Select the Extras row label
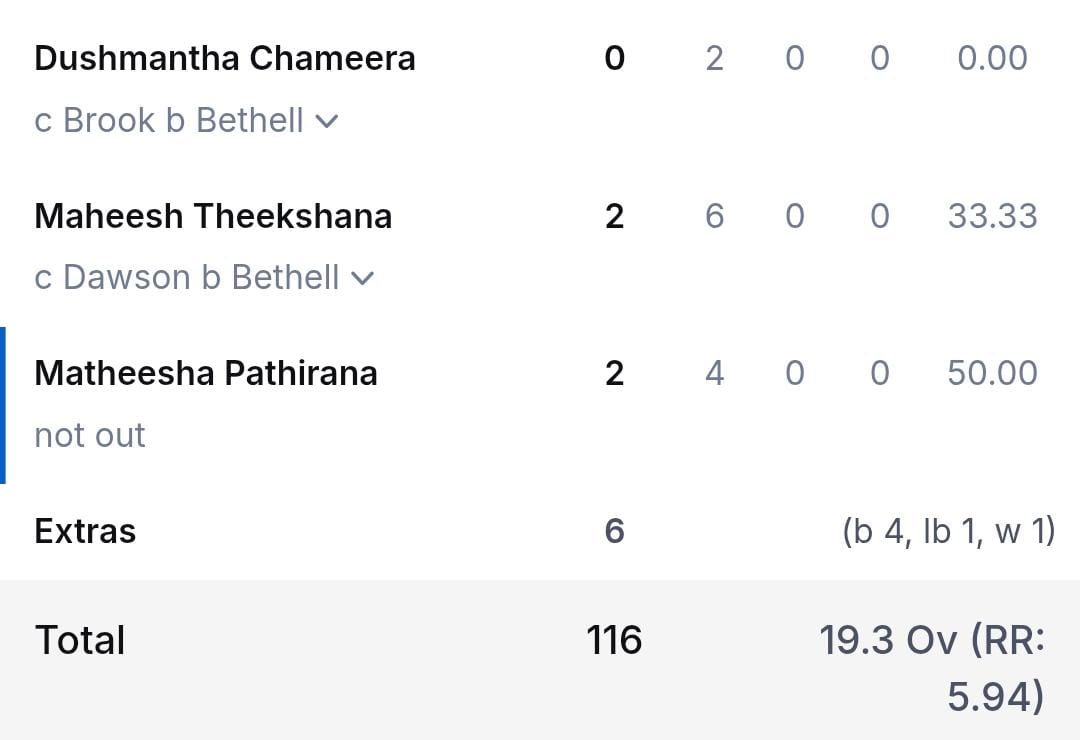 (x=85, y=531)
